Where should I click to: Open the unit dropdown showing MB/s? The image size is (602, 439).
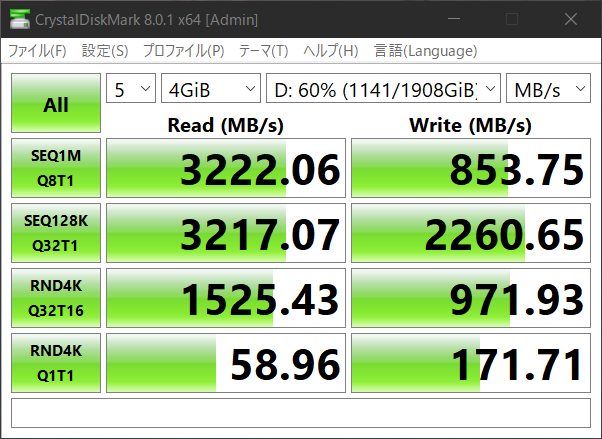(548, 88)
